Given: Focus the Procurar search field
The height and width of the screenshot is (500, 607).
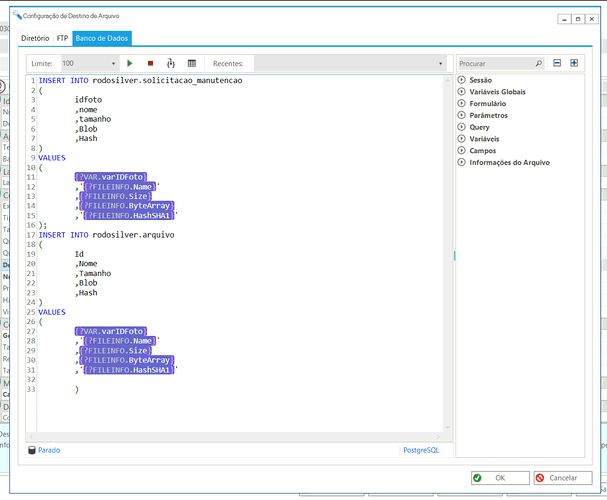Looking at the screenshot, I should click(x=496, y=63).
